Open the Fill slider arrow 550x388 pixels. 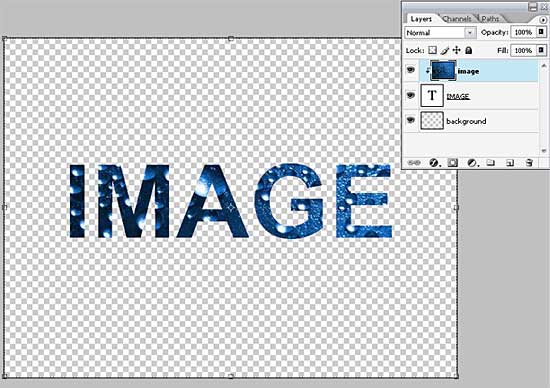click(x=541, y=50)
